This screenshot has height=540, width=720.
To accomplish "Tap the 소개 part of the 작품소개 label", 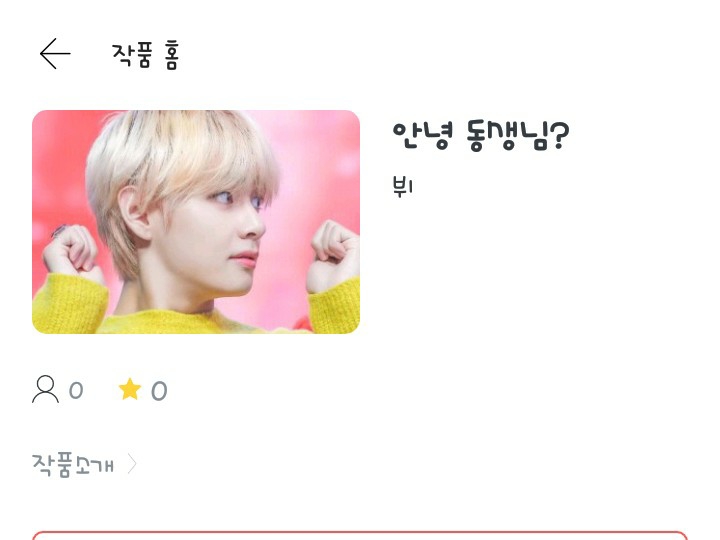I will (x=94, y=466).
